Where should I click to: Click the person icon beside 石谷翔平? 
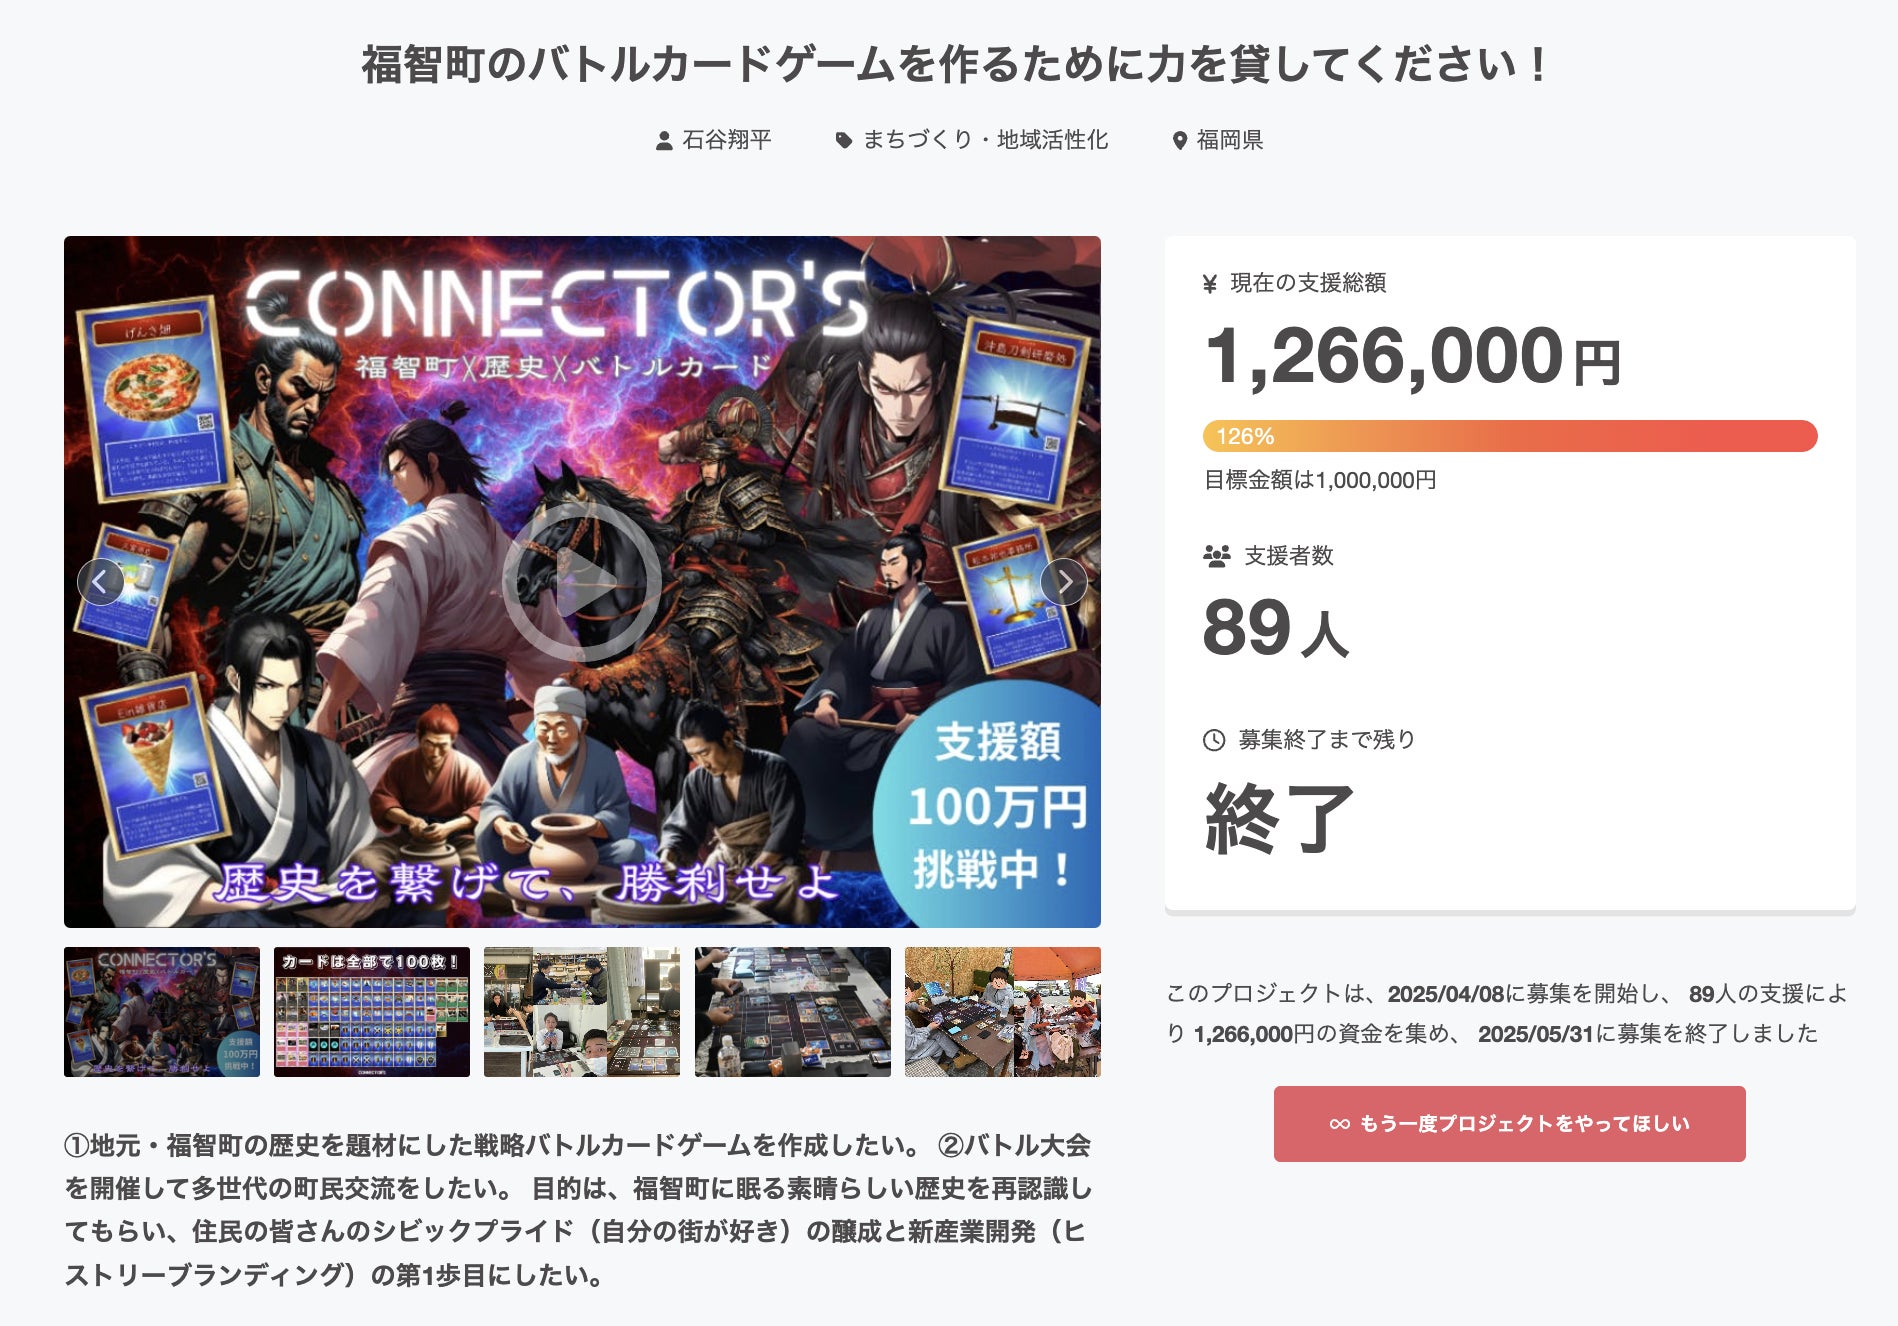664,141
